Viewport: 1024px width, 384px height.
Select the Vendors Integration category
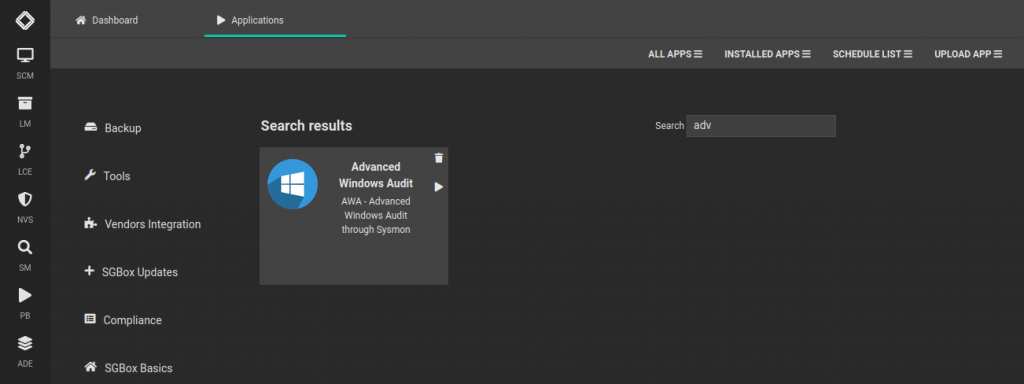142,224
